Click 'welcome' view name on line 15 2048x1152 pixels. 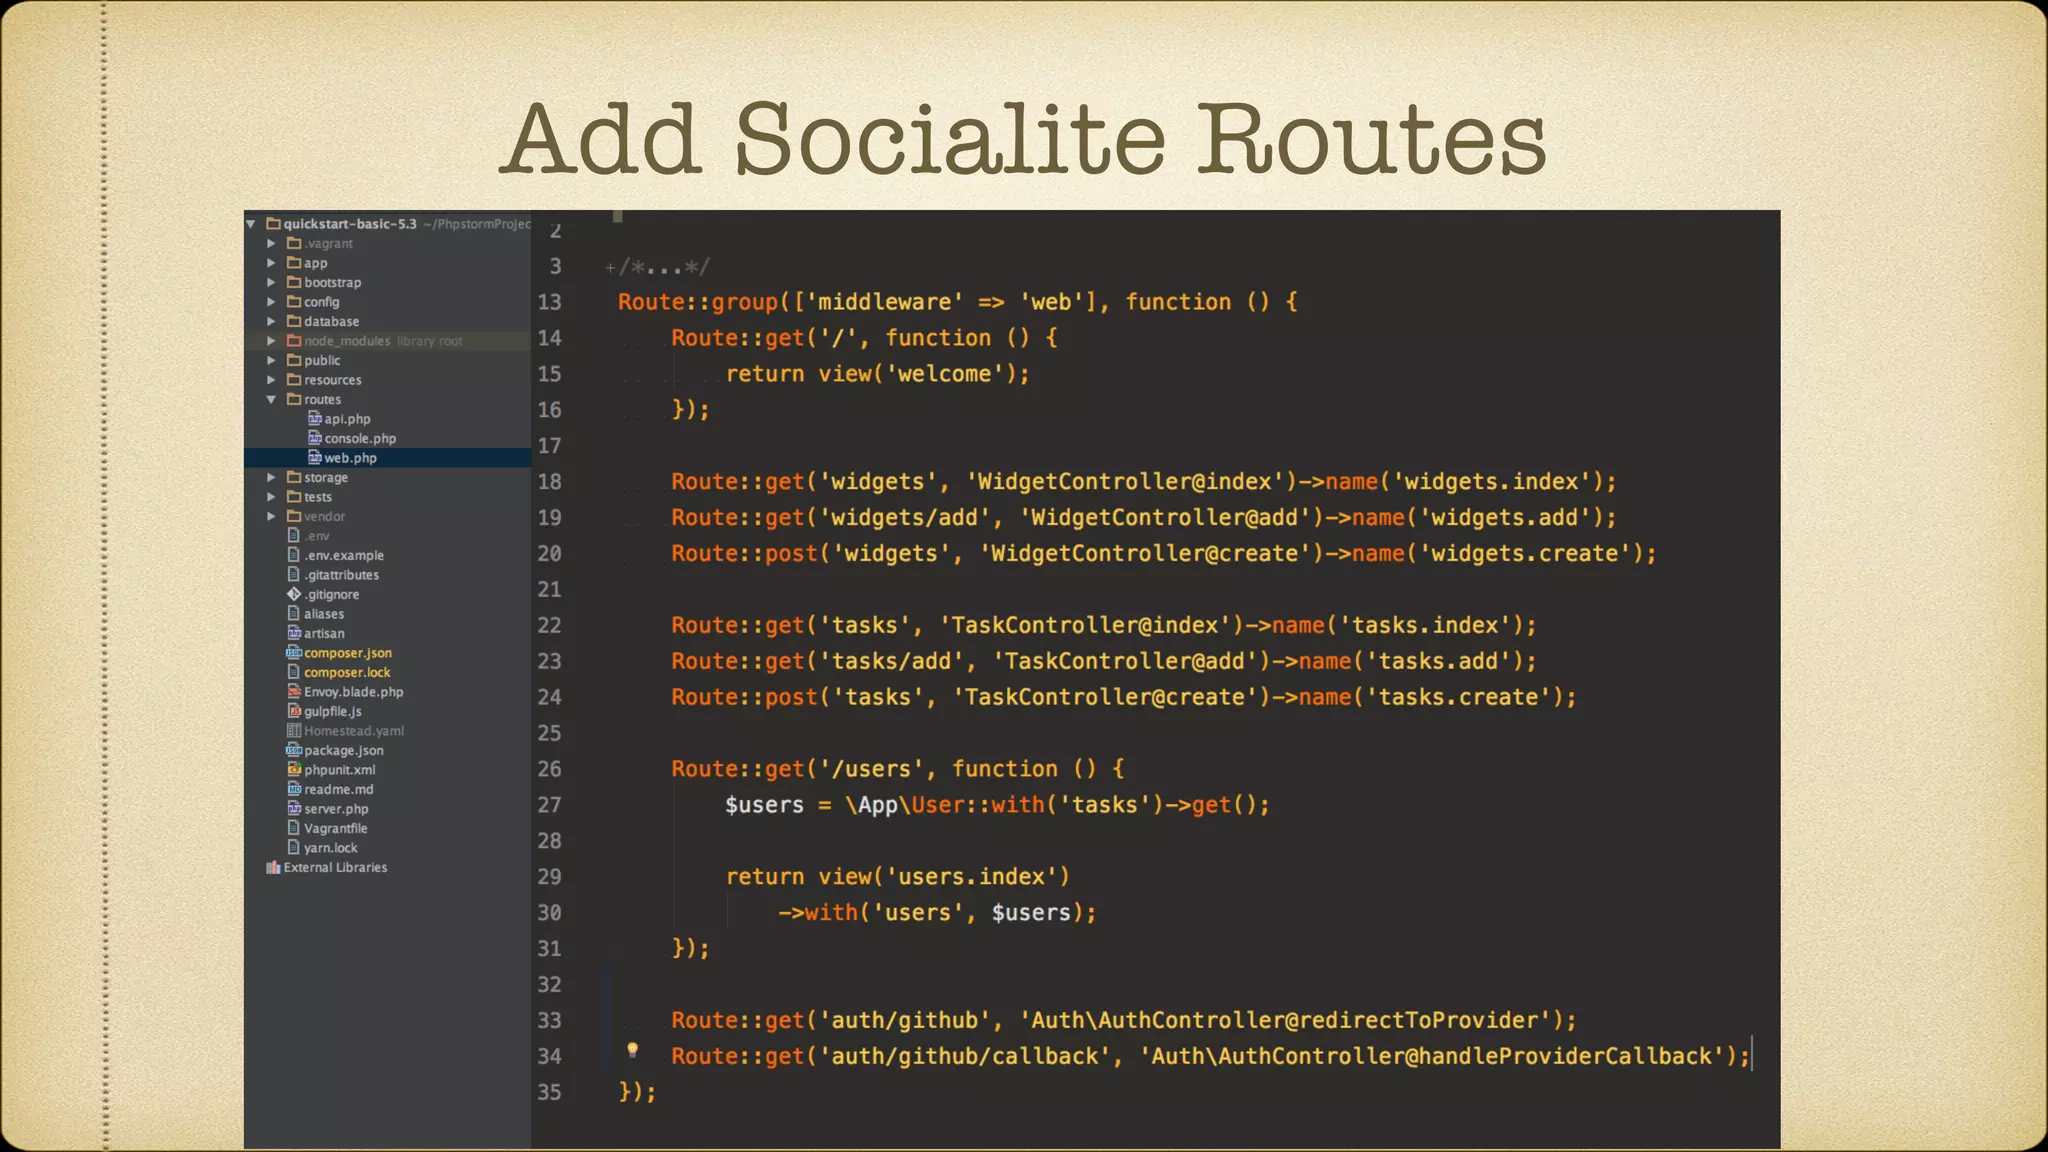945,374
